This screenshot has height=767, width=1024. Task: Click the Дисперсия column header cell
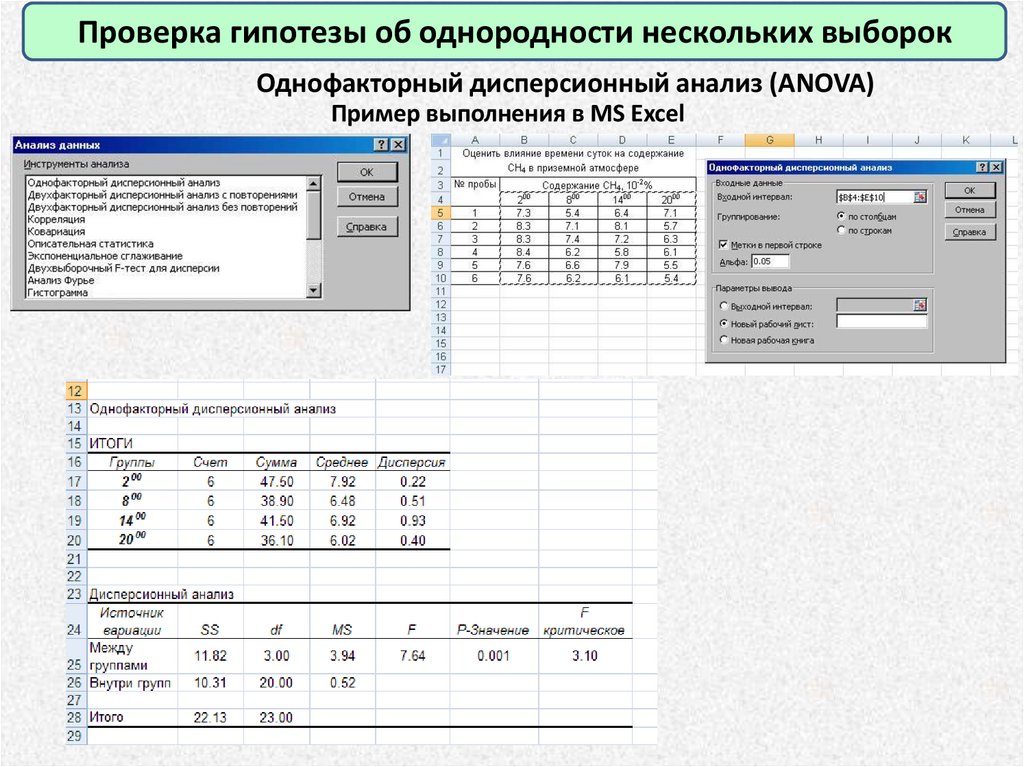pyautogui.click(x=412, y=462)
